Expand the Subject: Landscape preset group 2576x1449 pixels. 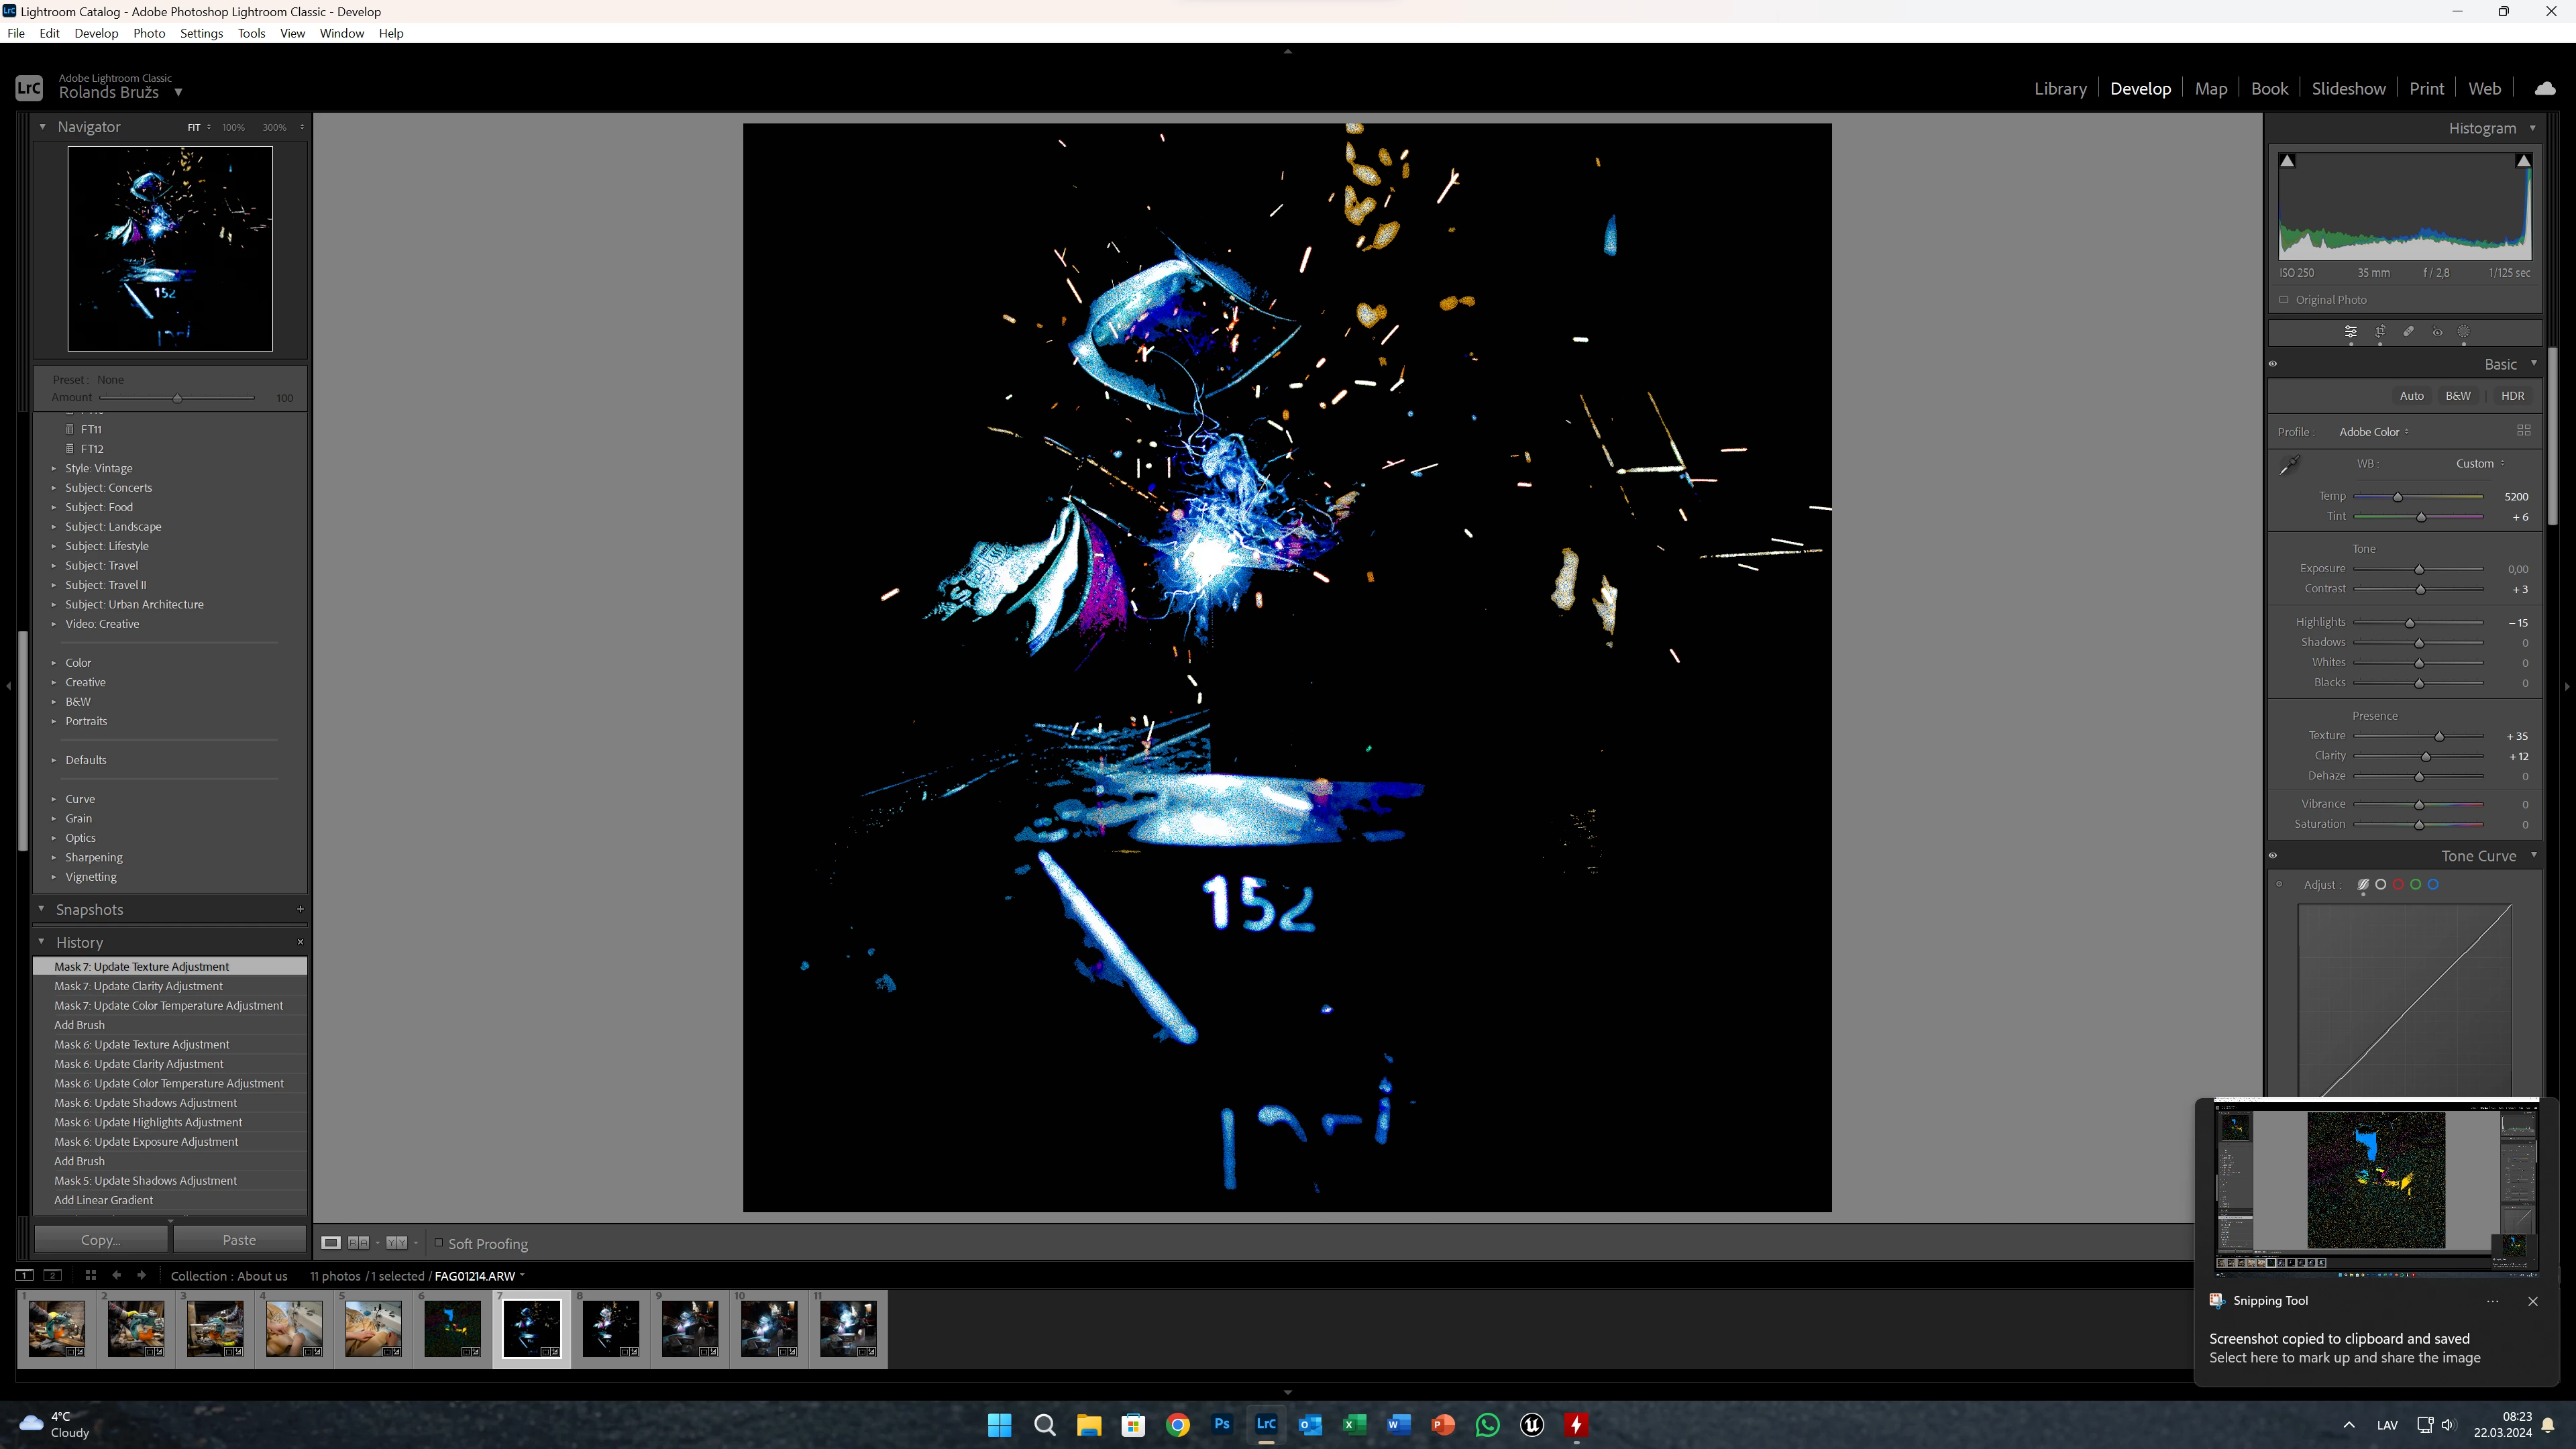(x=54, y=527)
